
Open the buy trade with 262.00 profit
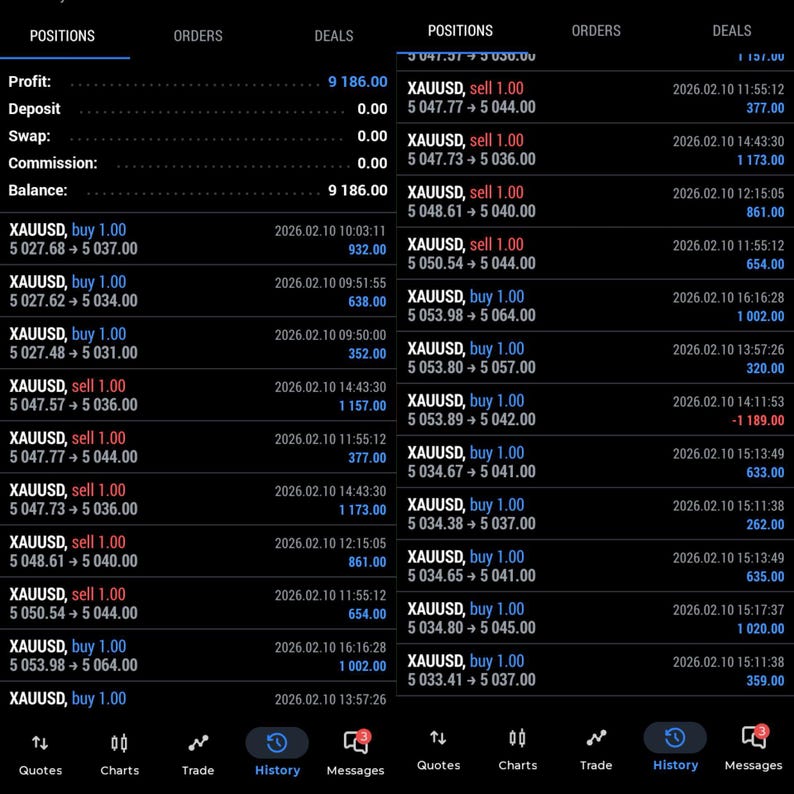tap(596, 514)
